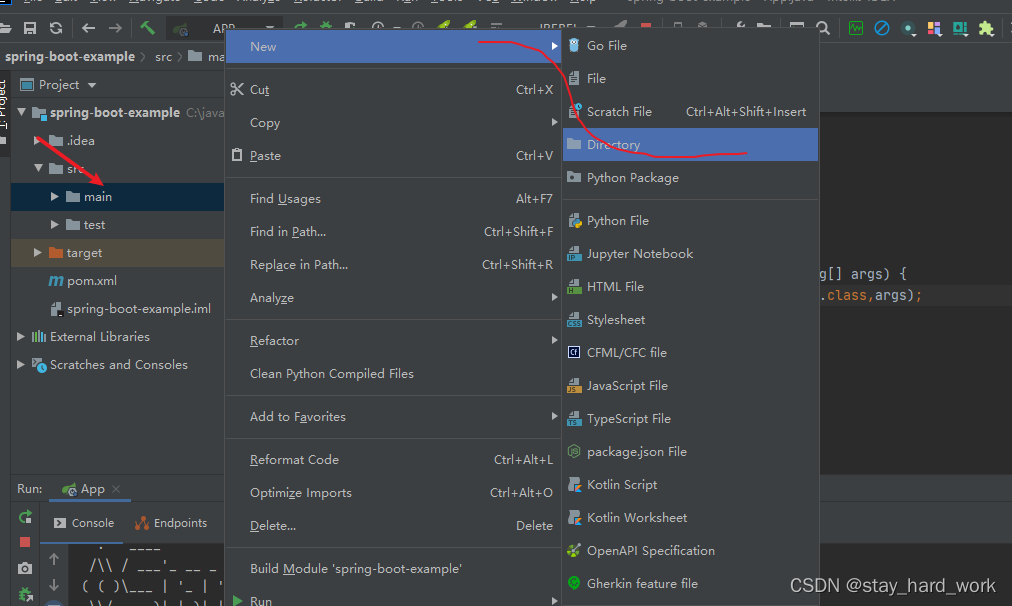This screenshot has width=1012, height=606.
Task: Click camera dump threads icon in Run panel
Action: point(25,569)
